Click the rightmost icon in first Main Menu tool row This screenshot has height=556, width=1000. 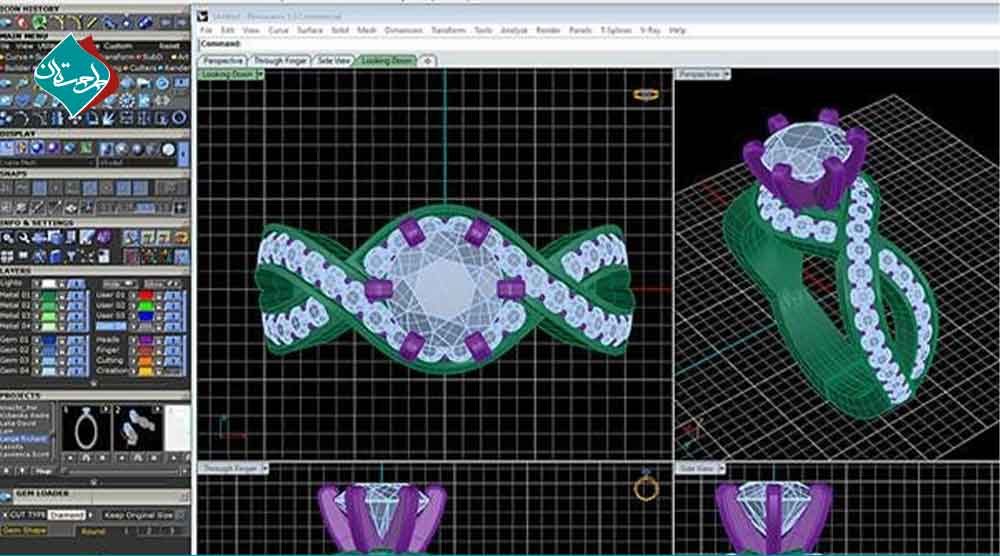(x=181, y=83)
